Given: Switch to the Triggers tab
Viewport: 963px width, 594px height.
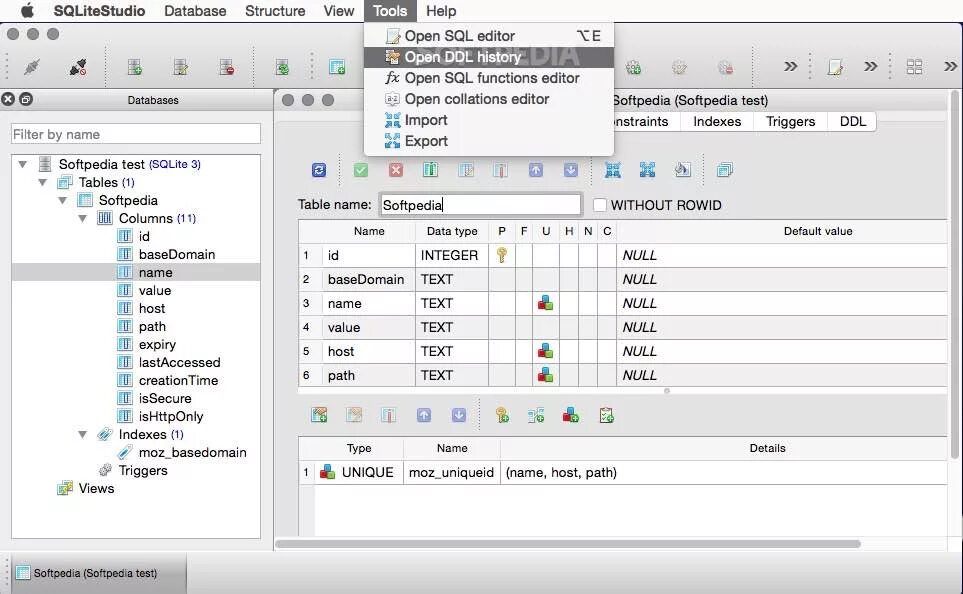Looking at the screenshot, I should 790,122.
